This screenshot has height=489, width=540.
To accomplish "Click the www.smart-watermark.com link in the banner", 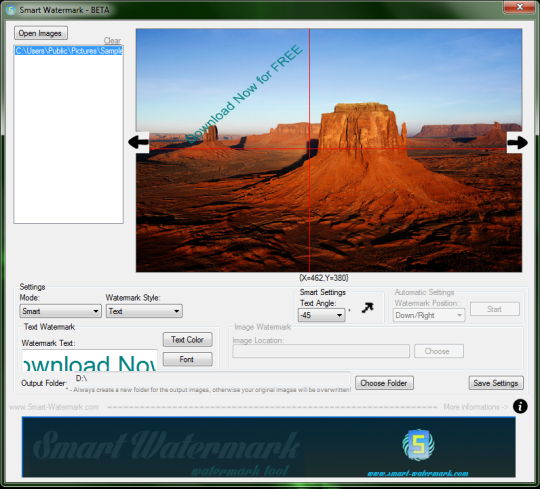I will pos(418,473).
